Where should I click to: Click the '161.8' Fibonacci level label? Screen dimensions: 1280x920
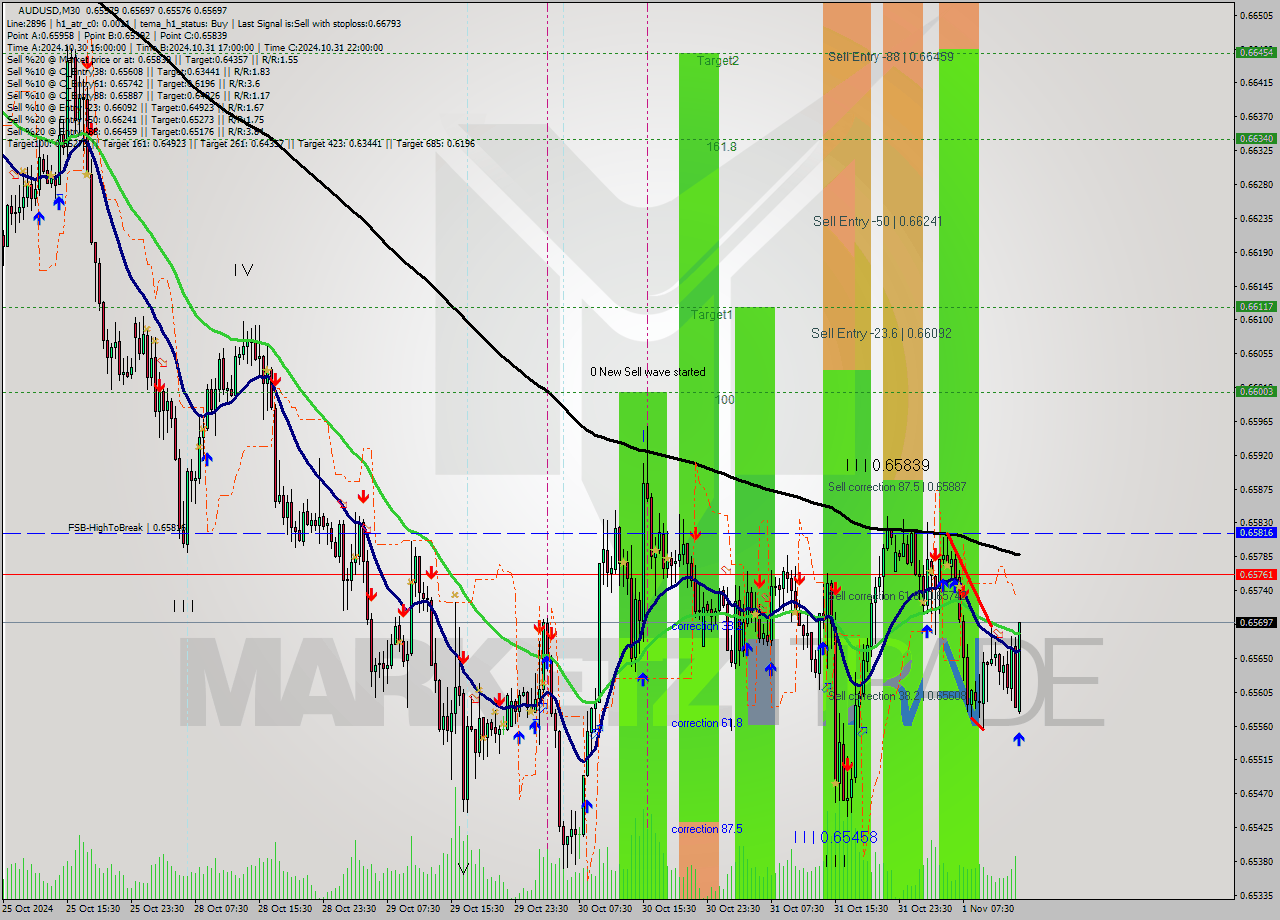tap(721, 146)
